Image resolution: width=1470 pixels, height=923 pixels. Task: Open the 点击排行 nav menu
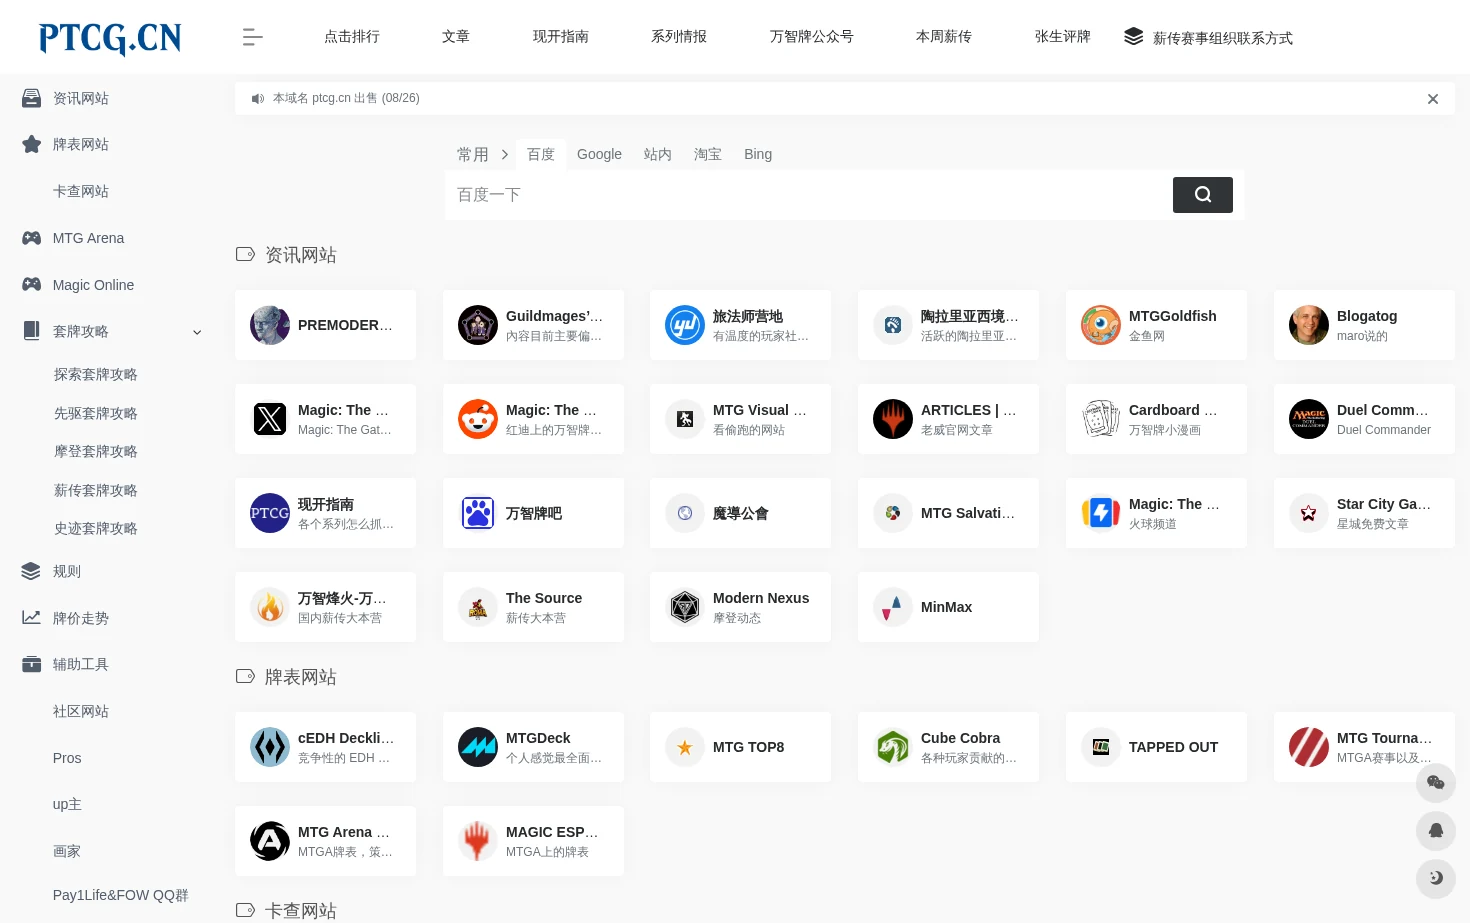click(352, 36)
